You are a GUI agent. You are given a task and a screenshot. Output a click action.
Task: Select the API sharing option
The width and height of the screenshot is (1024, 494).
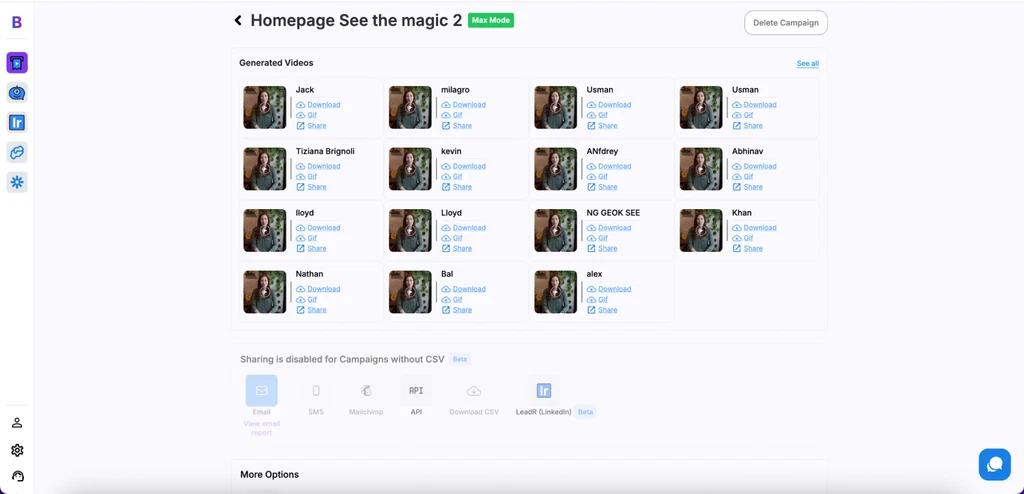point(416,391)
